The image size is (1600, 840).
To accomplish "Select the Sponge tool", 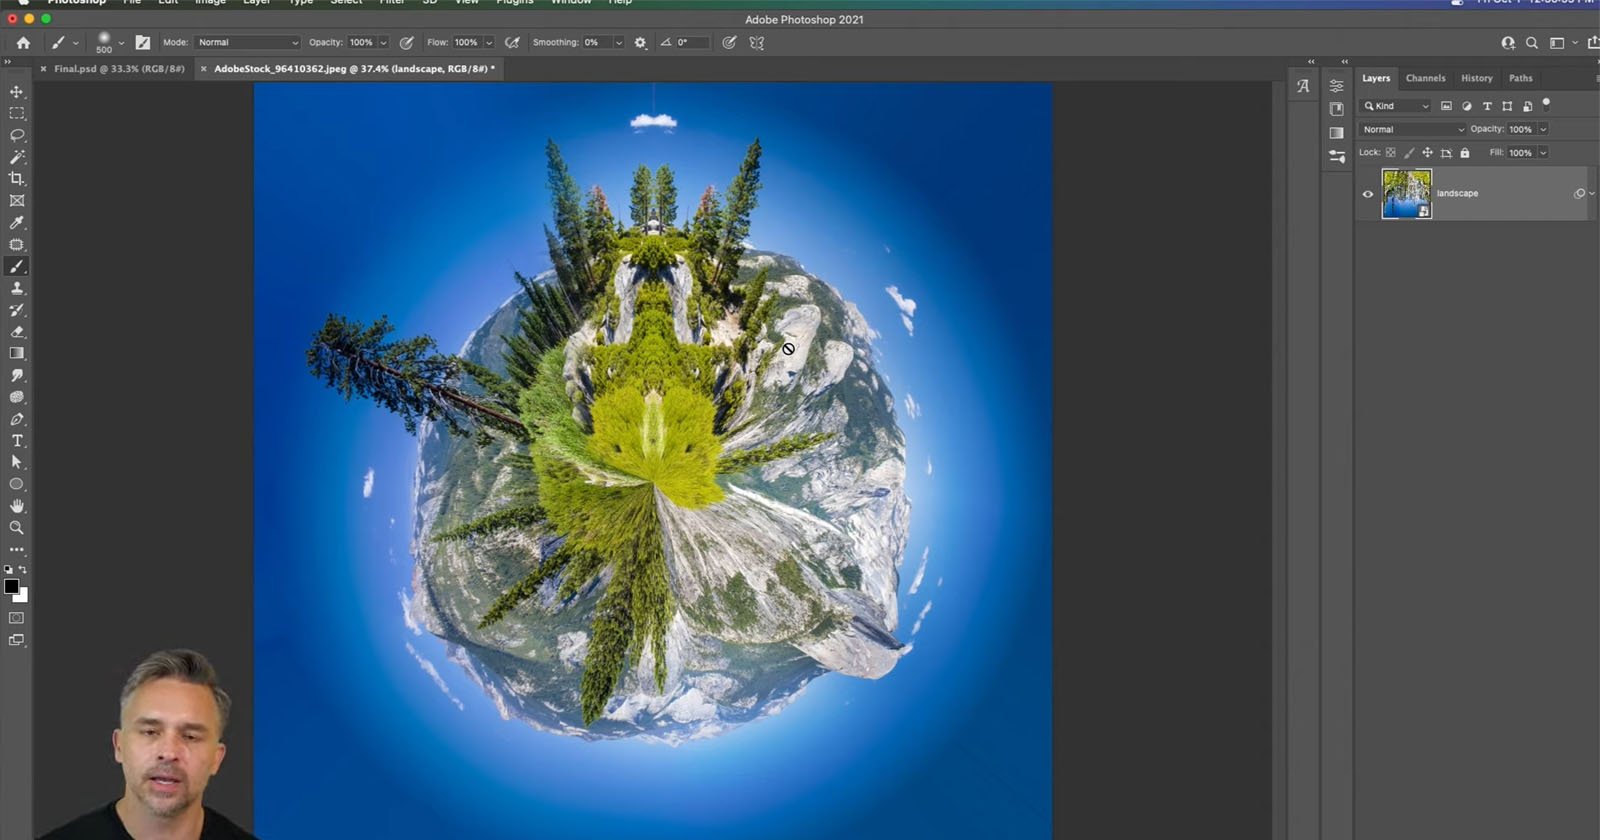I will click(x=17, y=397).
